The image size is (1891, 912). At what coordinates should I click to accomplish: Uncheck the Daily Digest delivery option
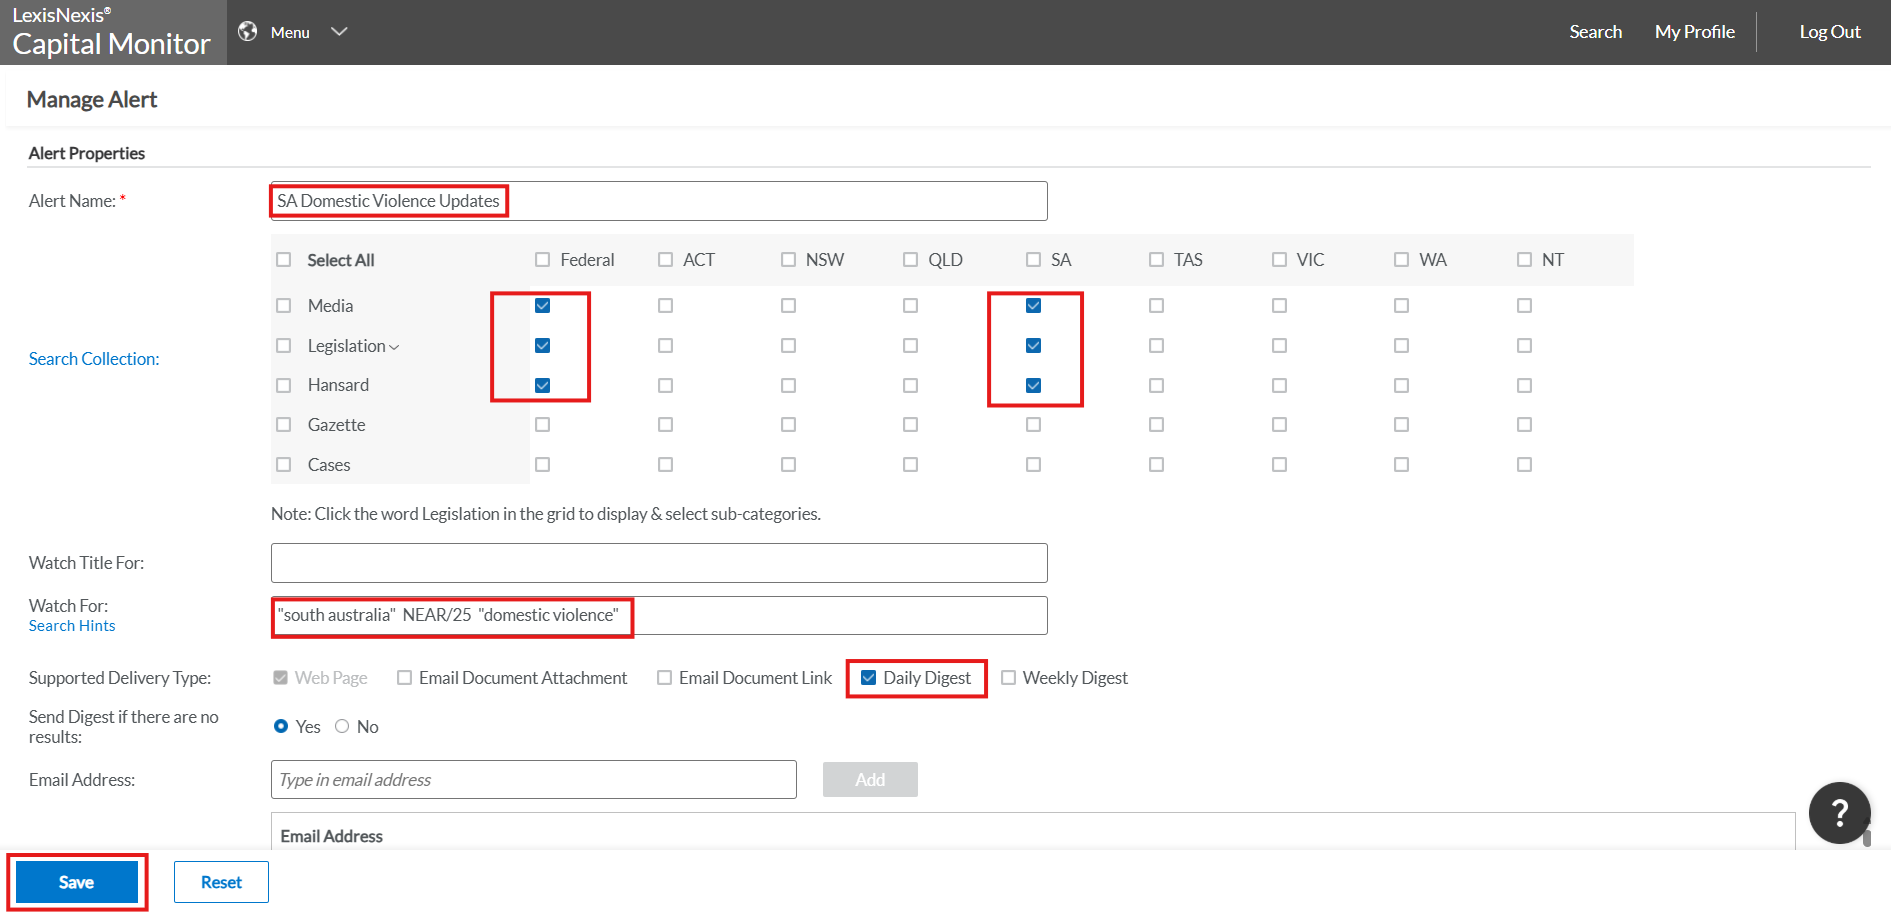869,678
